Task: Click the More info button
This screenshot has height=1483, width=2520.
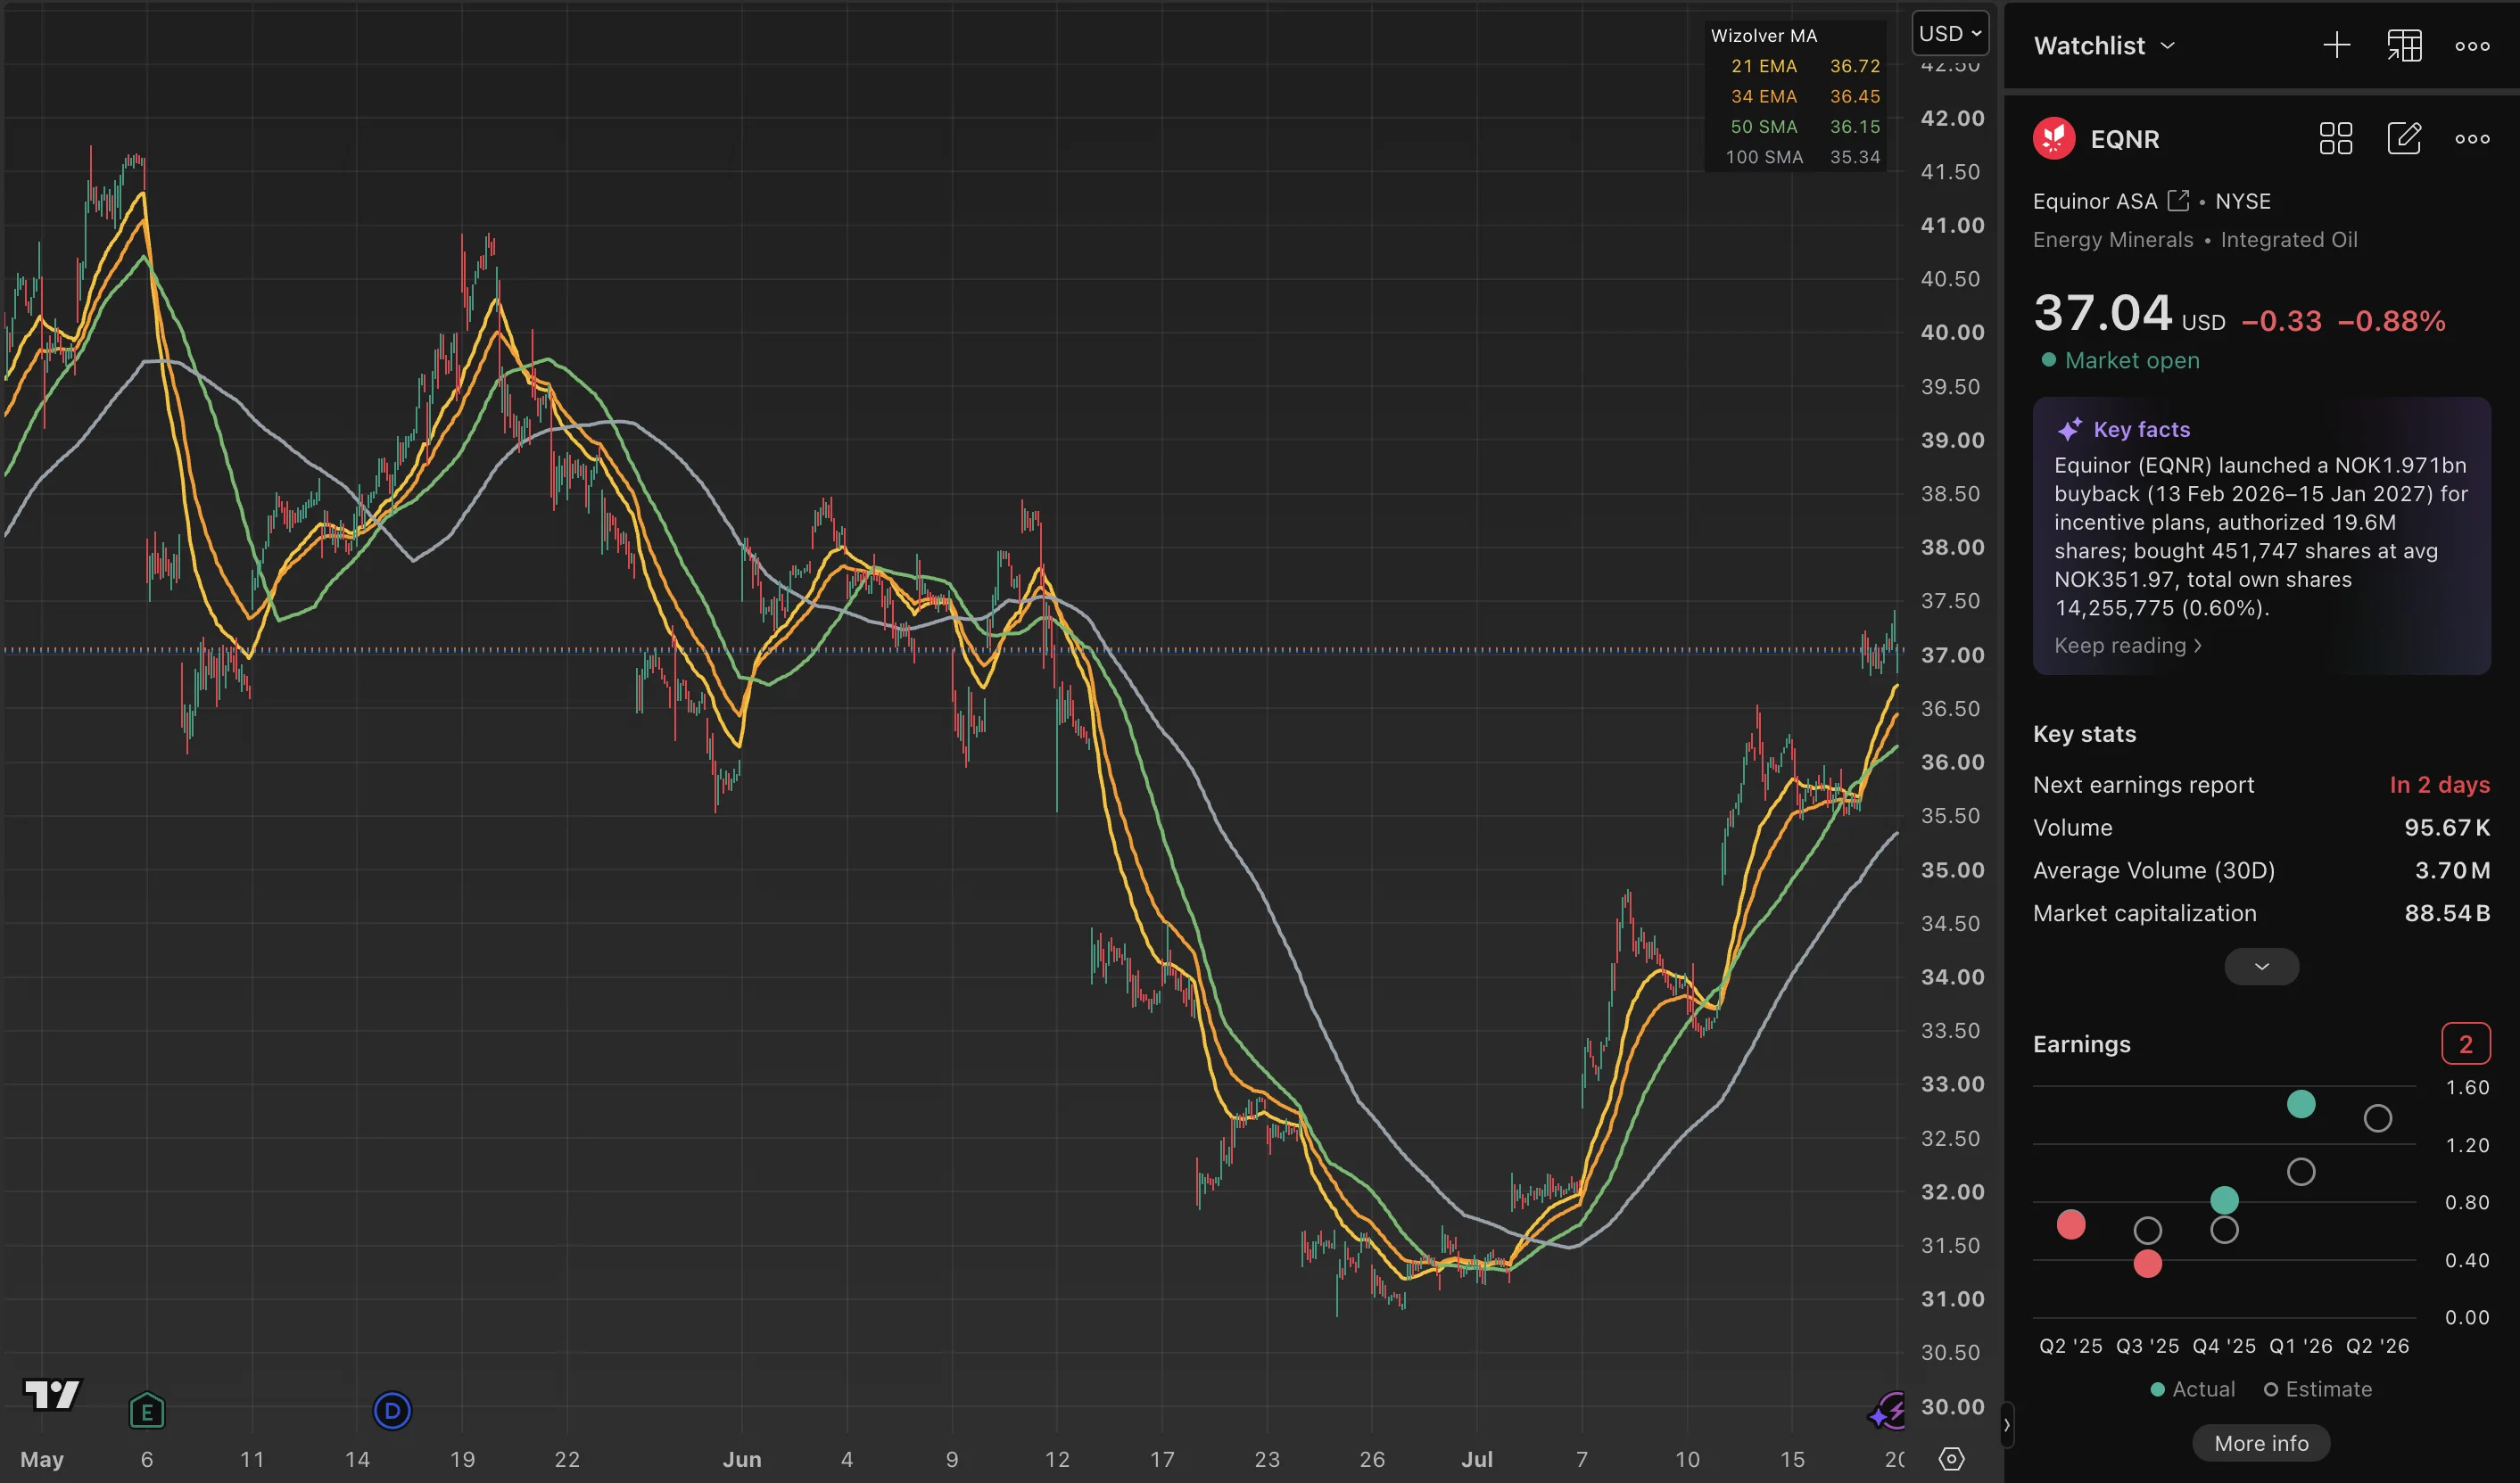Action: [2261, 1443]
